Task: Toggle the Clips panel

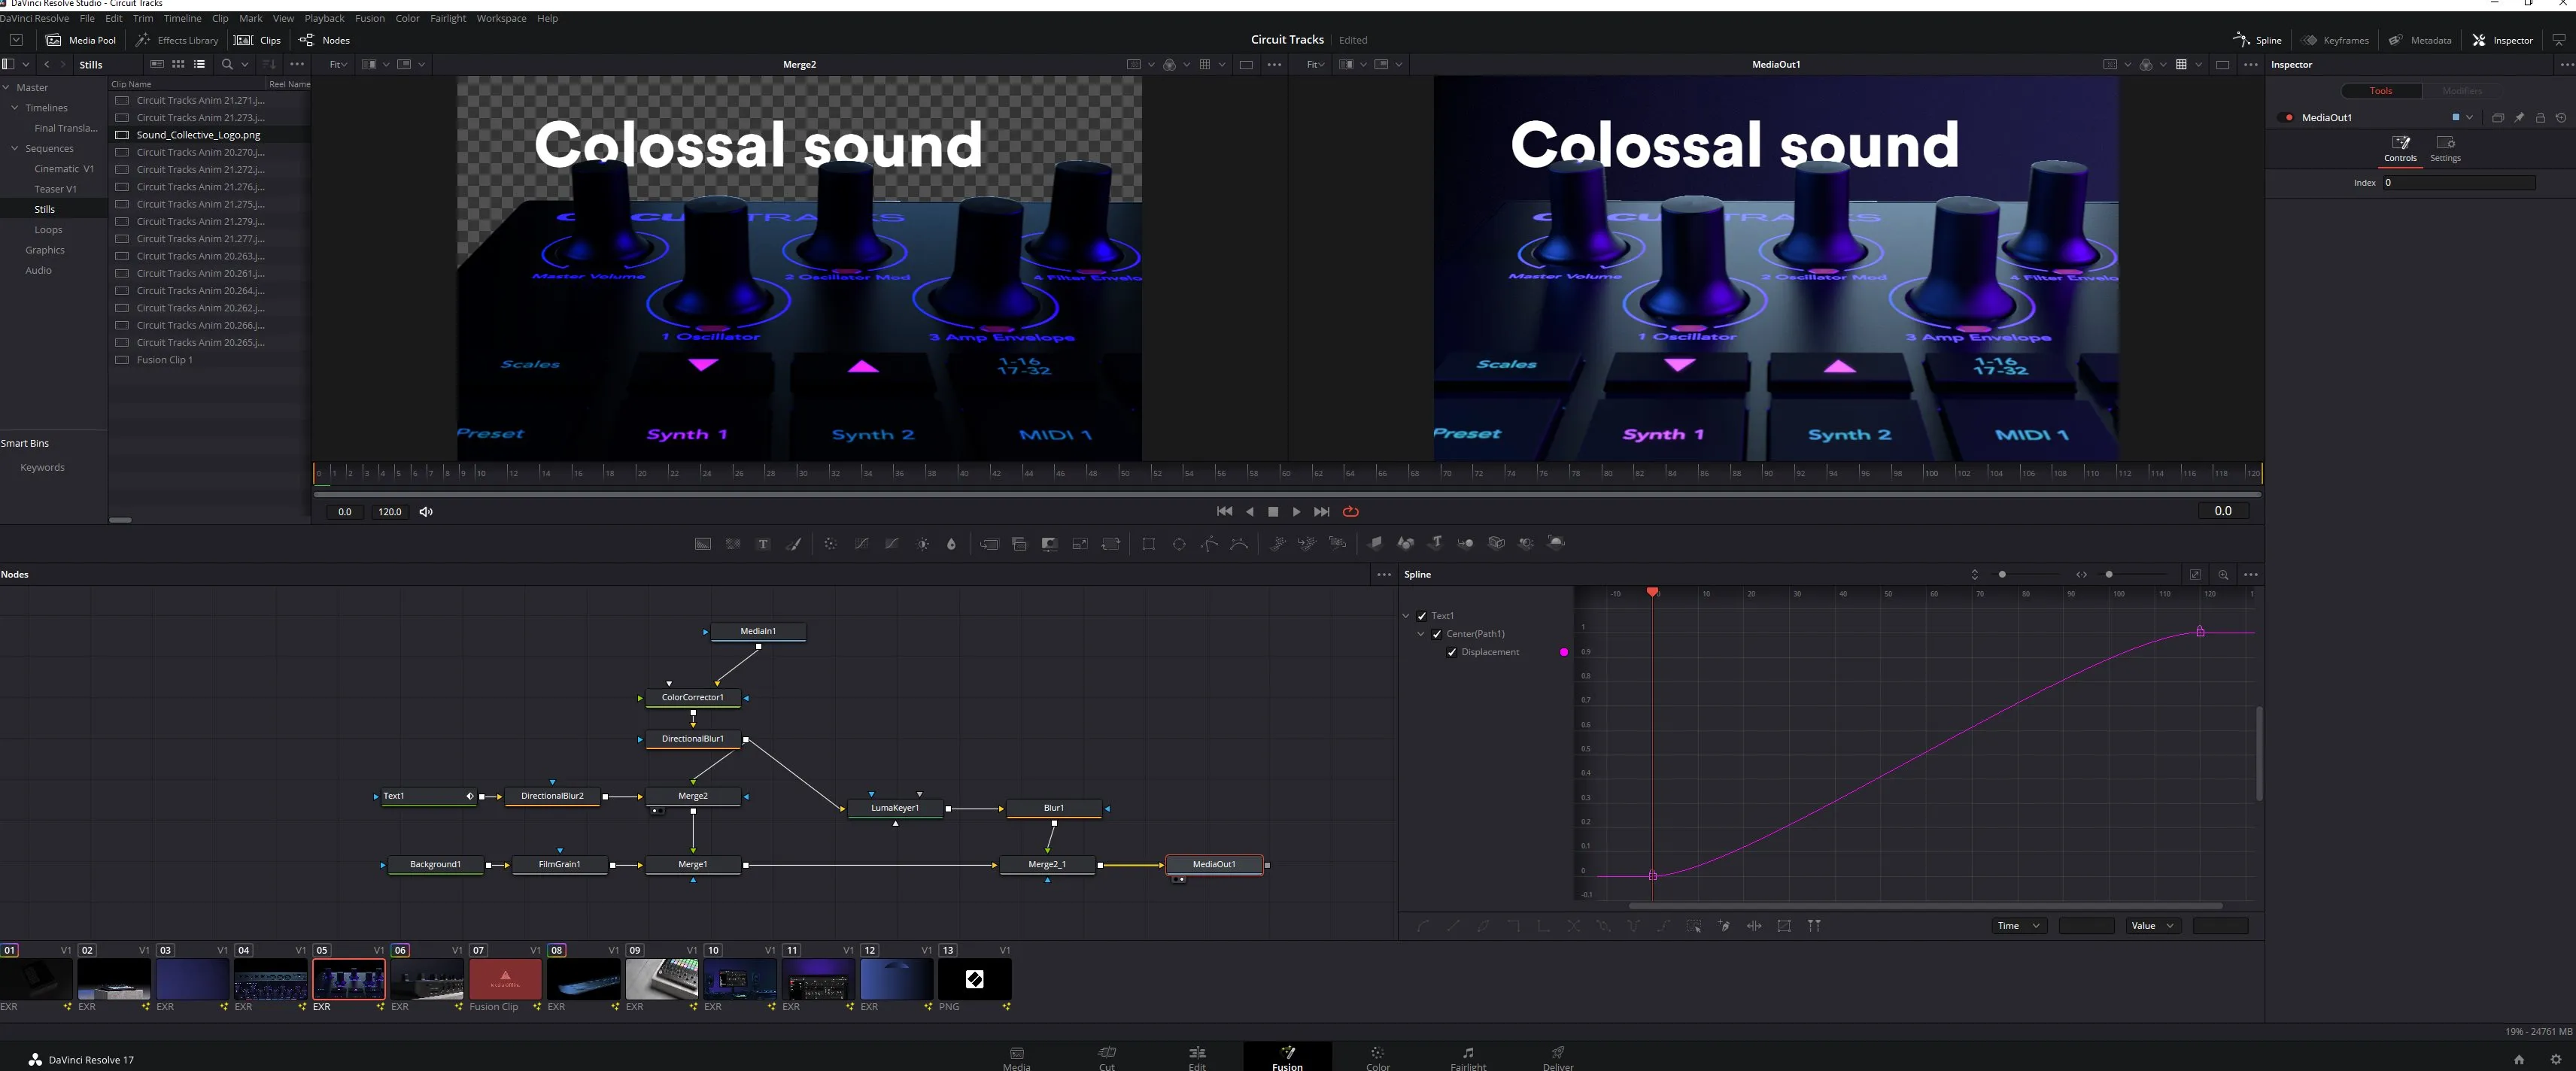Action: tap(258, 40)
